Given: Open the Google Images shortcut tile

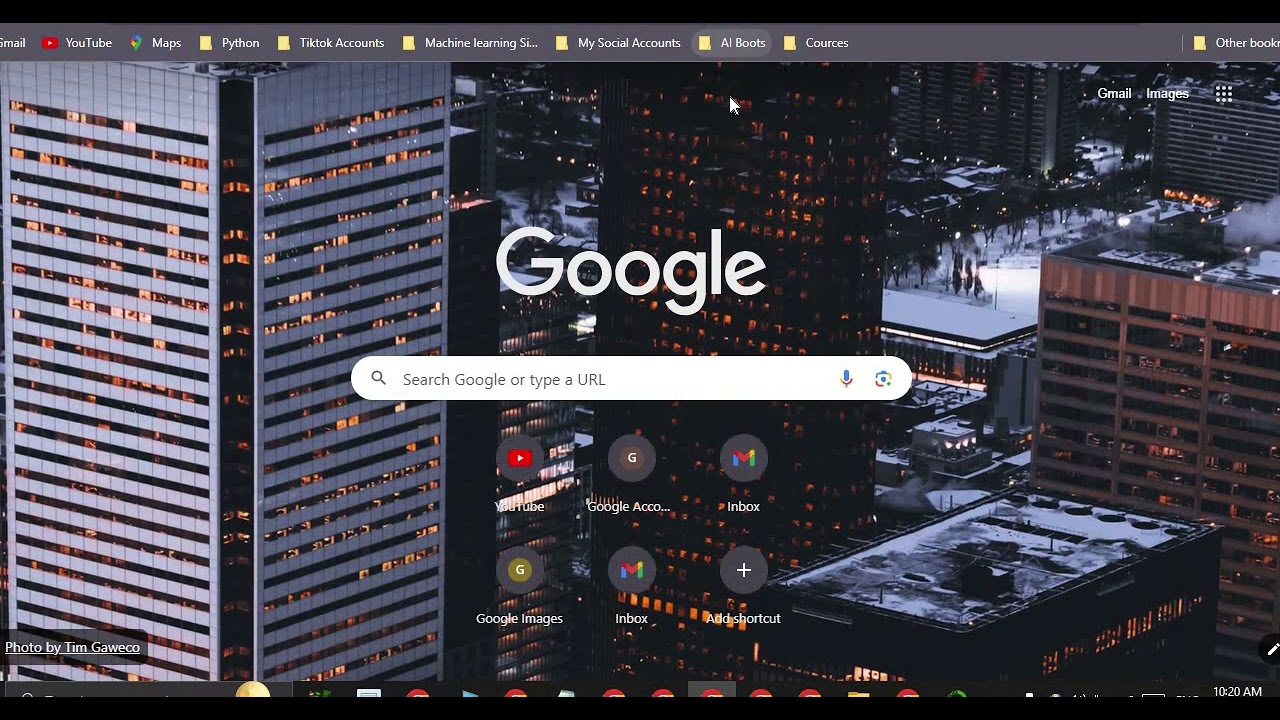Looking at the screenshot, I should (520, 587).
